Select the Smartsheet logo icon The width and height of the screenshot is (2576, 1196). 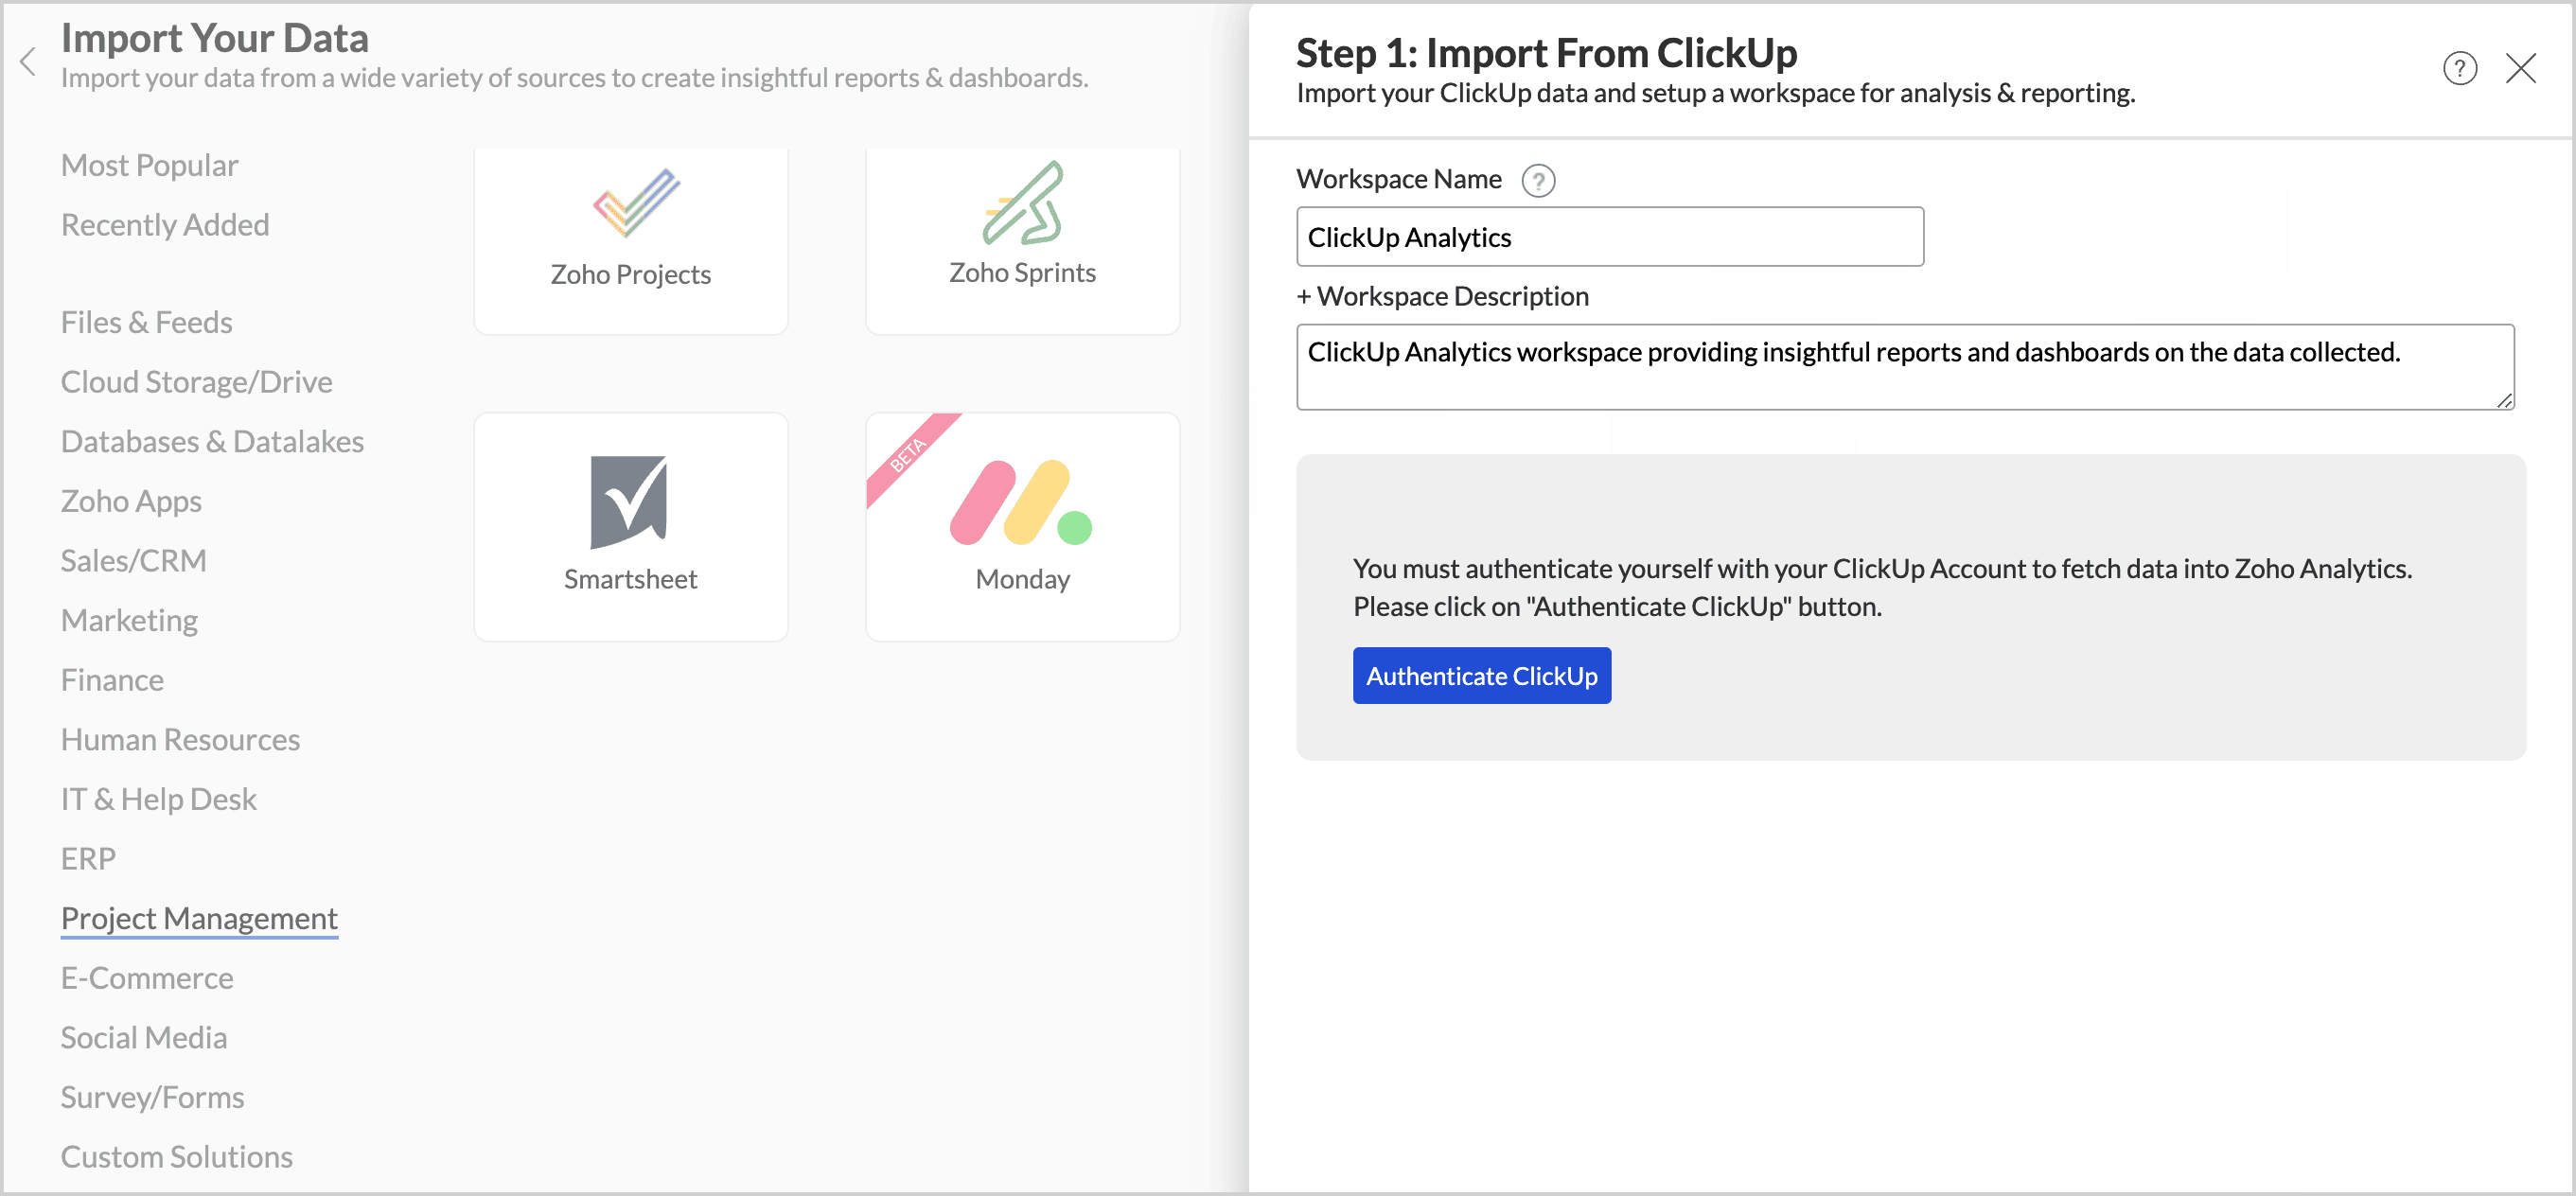click(x=629, y=502)
